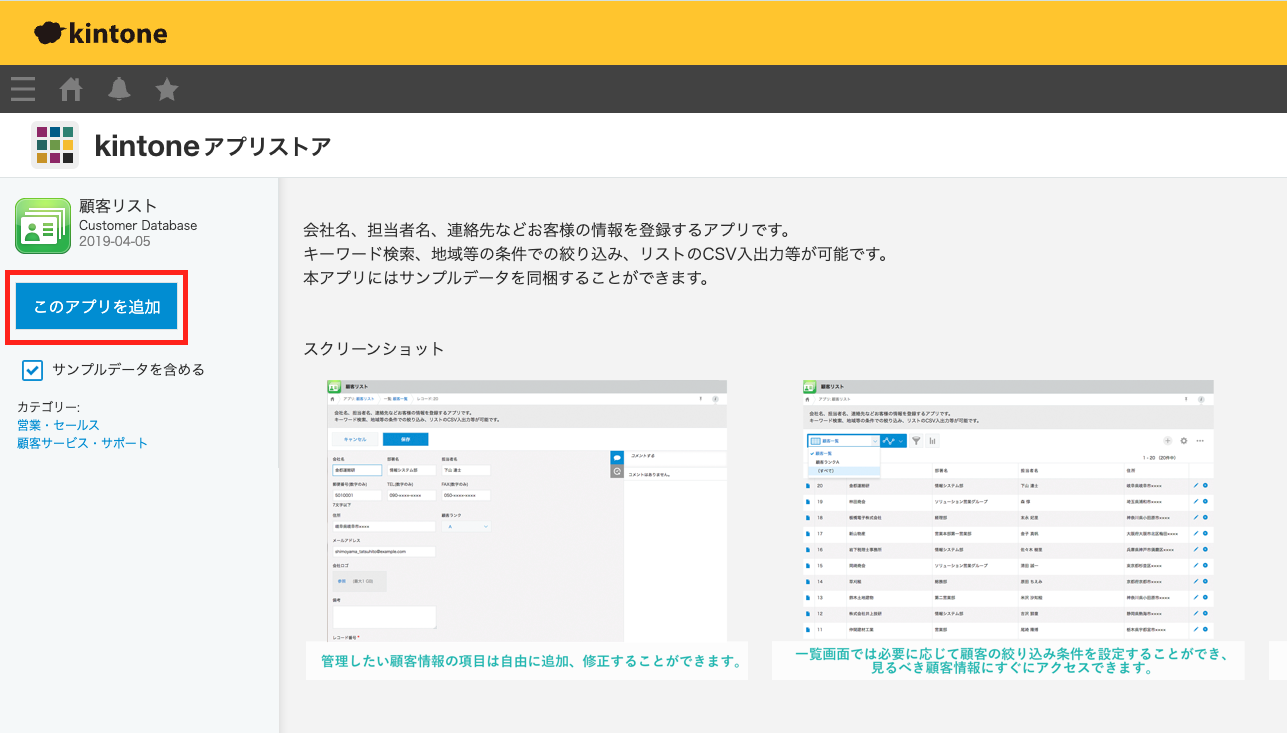1287x733 pixels.
Task: Click description line キーワード検索、地域等の条件
Action: (x=595, y=254)
